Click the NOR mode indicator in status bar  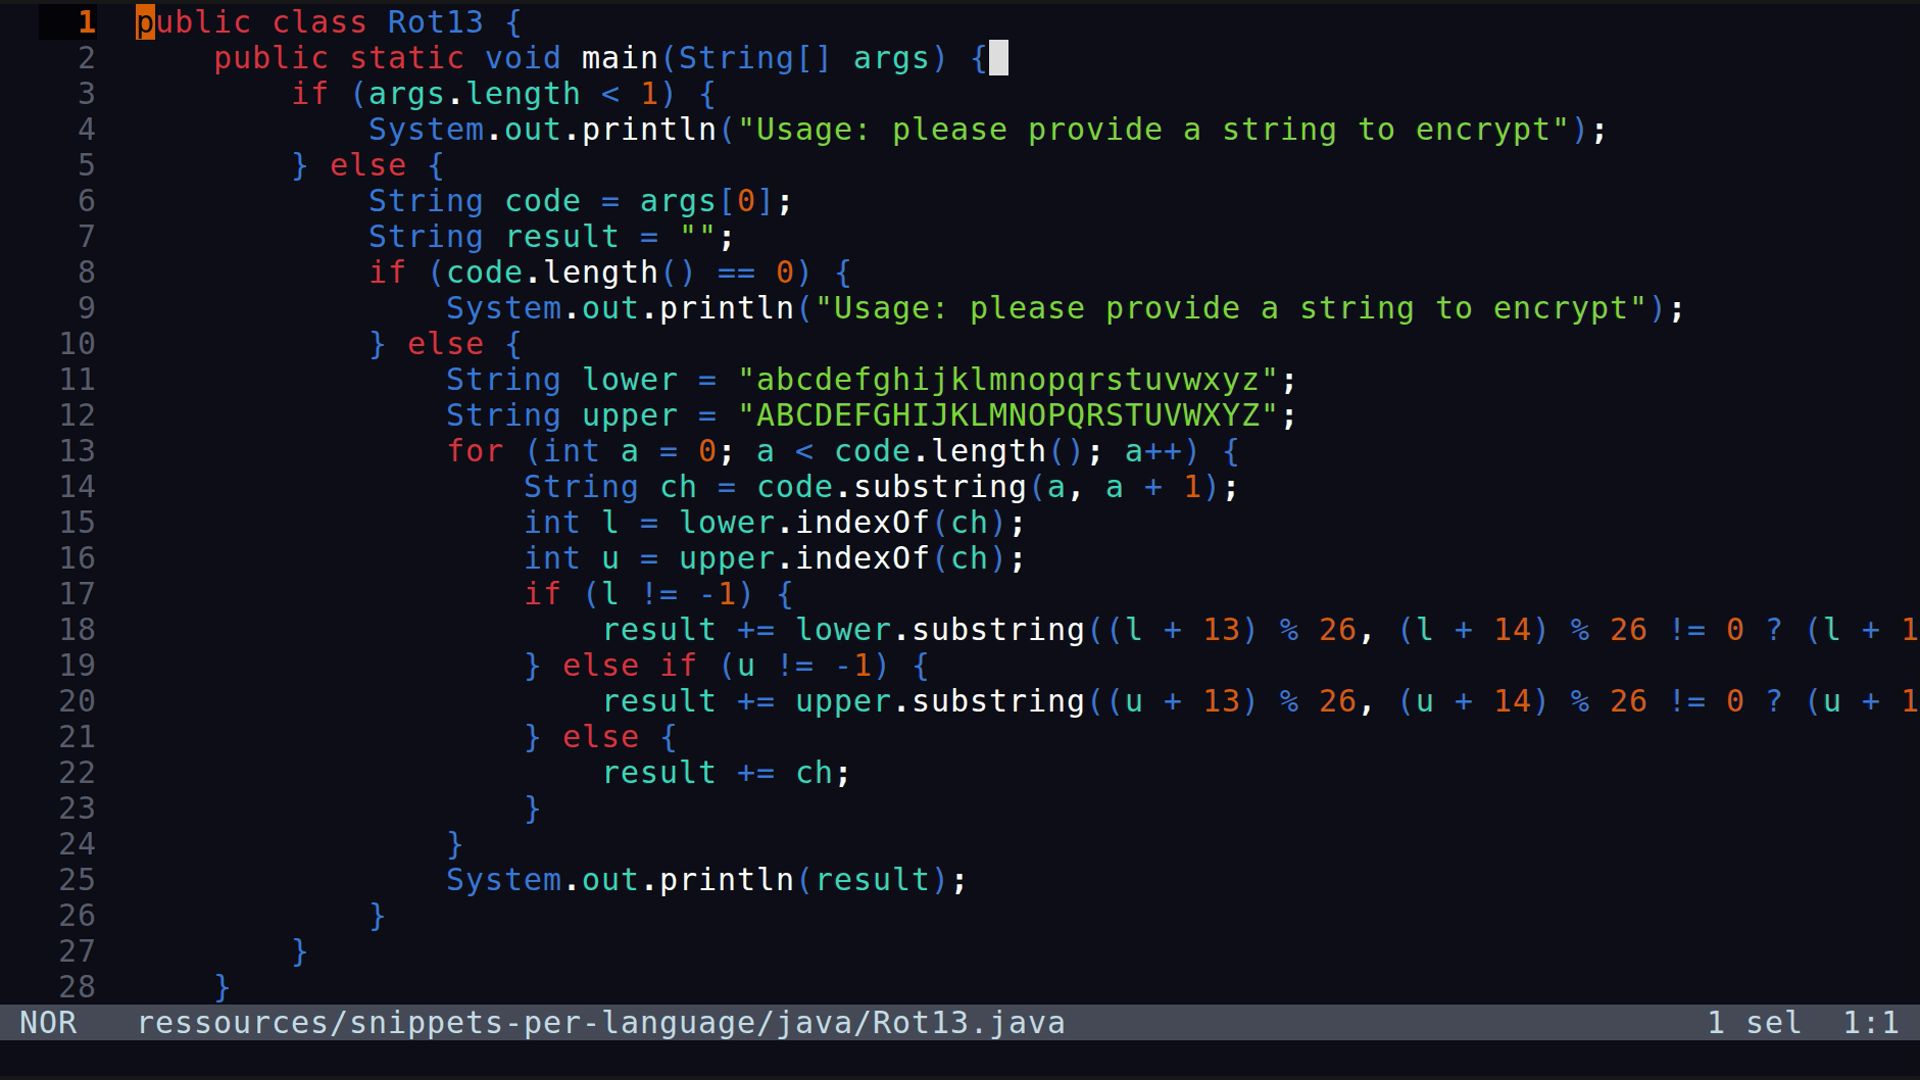coord(48,1023)
